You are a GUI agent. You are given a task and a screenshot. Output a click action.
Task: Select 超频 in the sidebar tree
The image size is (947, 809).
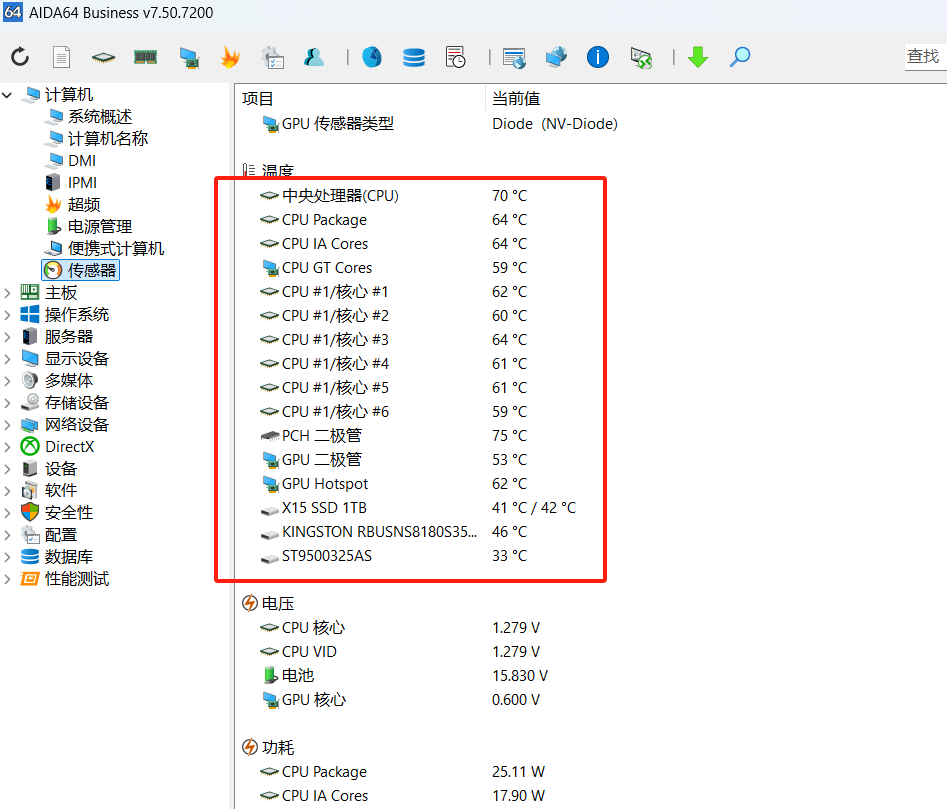84,205
